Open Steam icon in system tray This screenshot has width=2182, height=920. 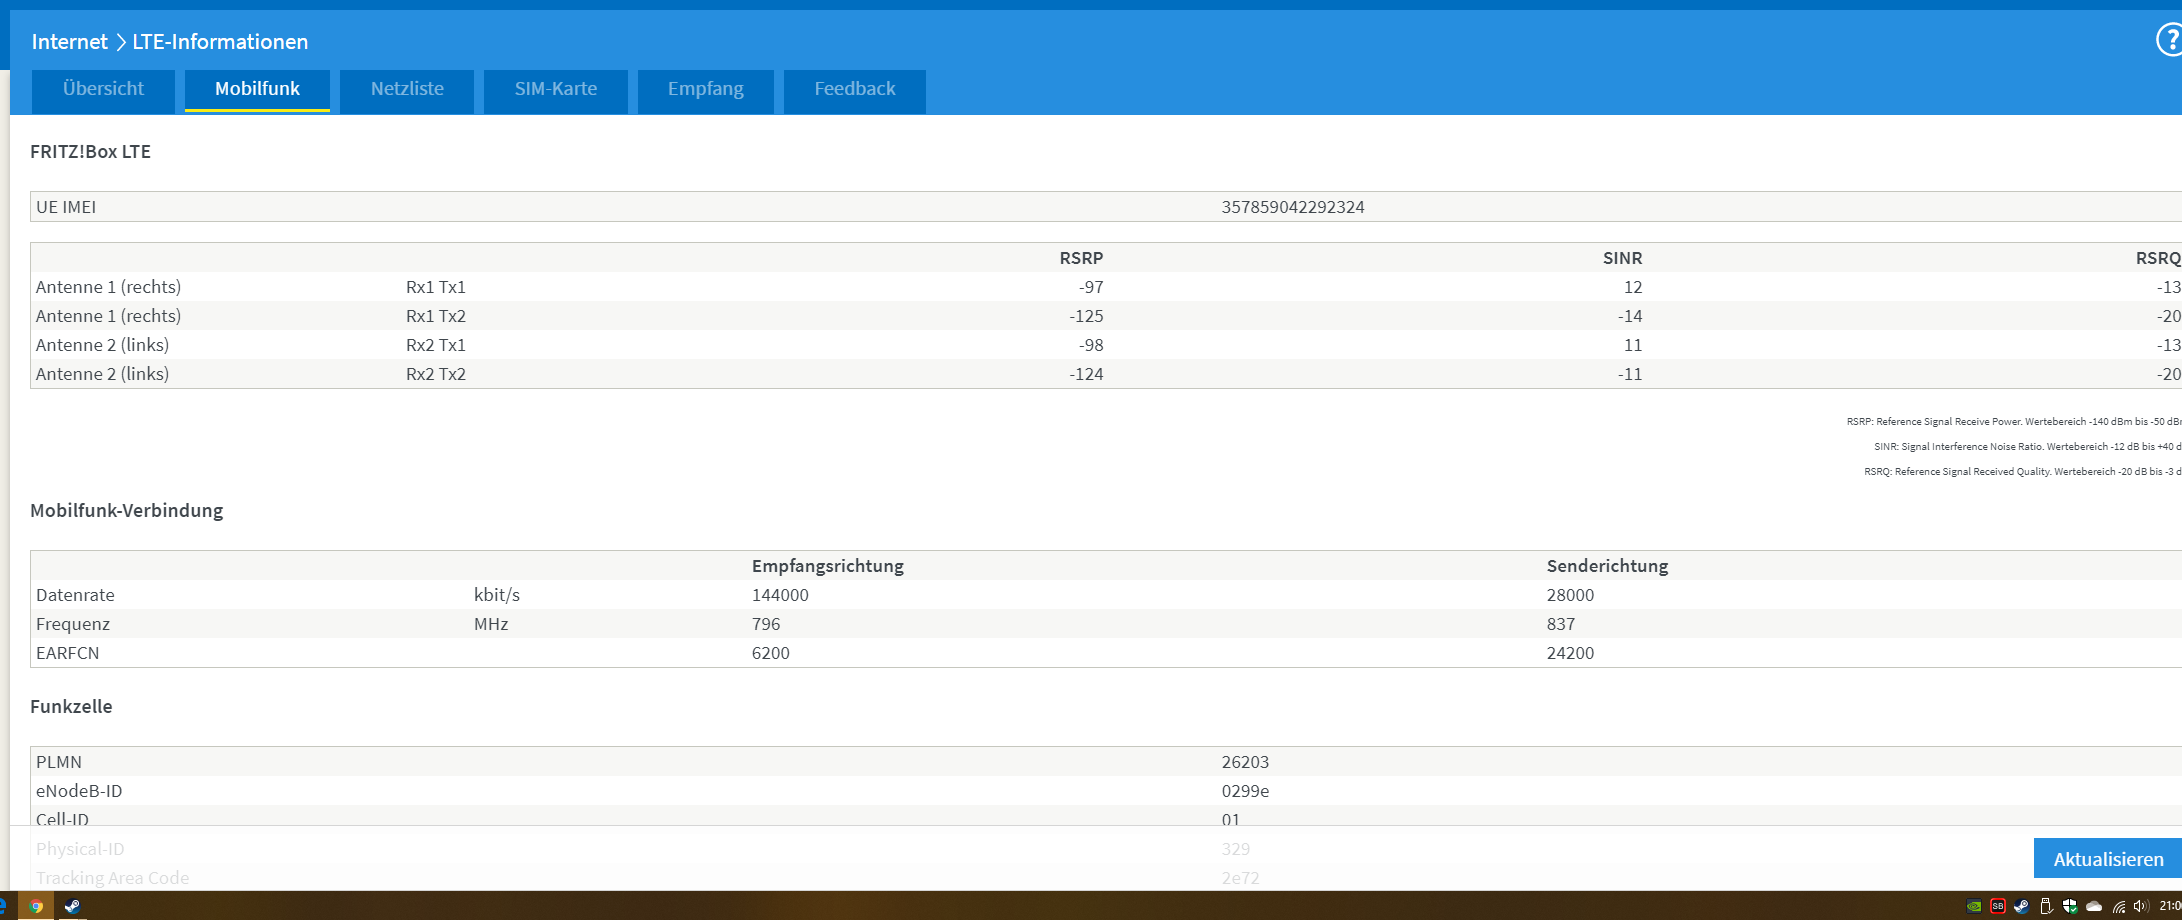click(2022, 906)
